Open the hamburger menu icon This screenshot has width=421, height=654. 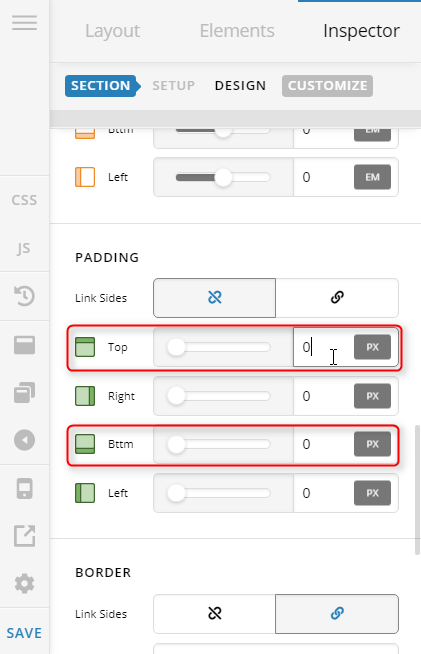24,23
